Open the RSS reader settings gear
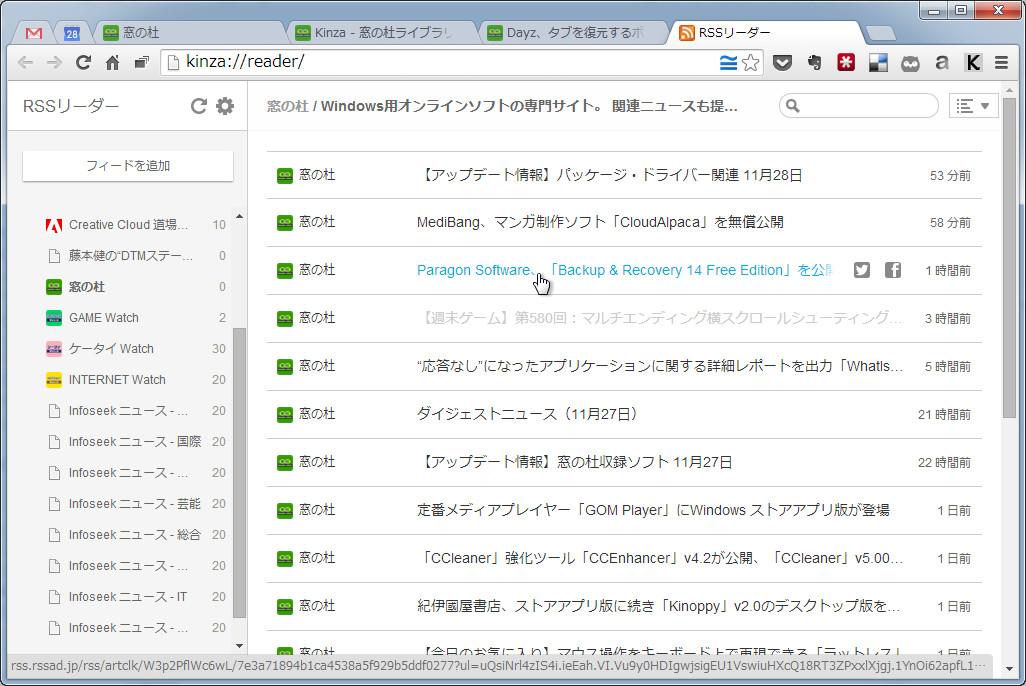Screen dimensions: 1026x686 point(224,106)
